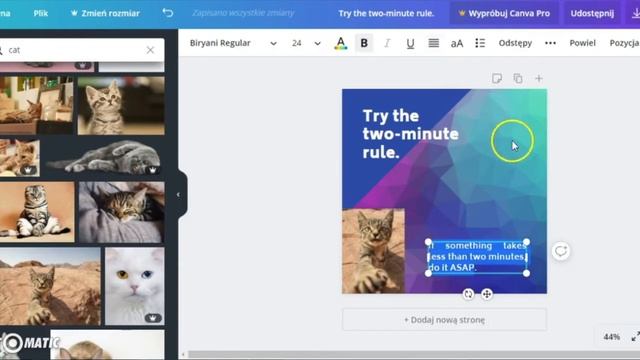
Task: Toggle underline formatting
Action: pyautogui.click(x=410, y=43)
